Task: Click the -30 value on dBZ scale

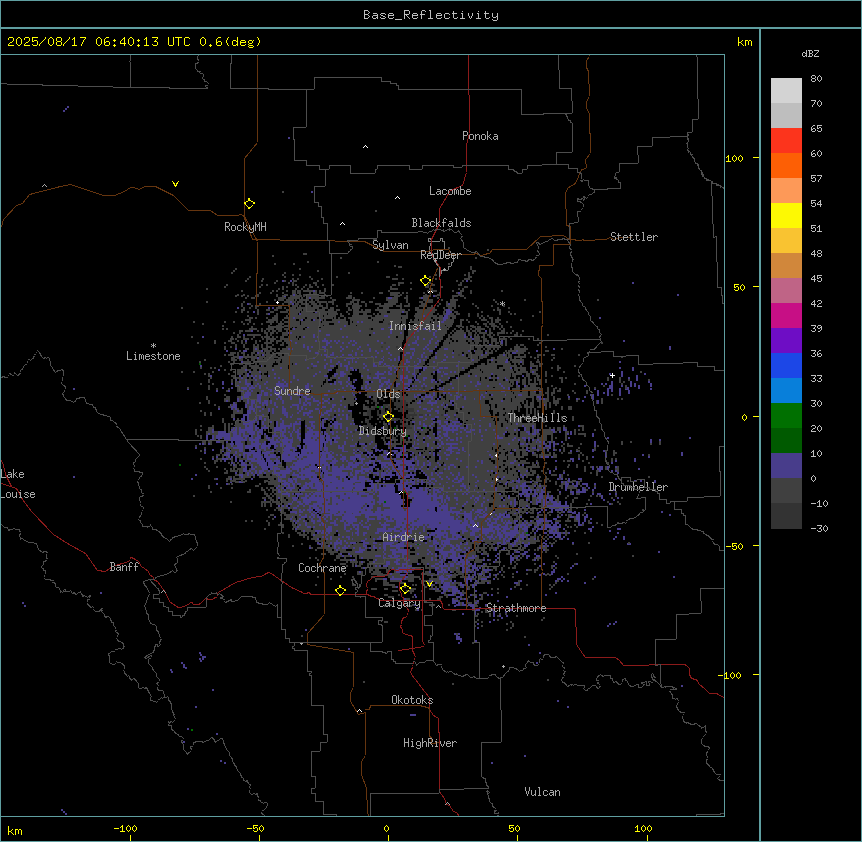Action: click(819, 529)
